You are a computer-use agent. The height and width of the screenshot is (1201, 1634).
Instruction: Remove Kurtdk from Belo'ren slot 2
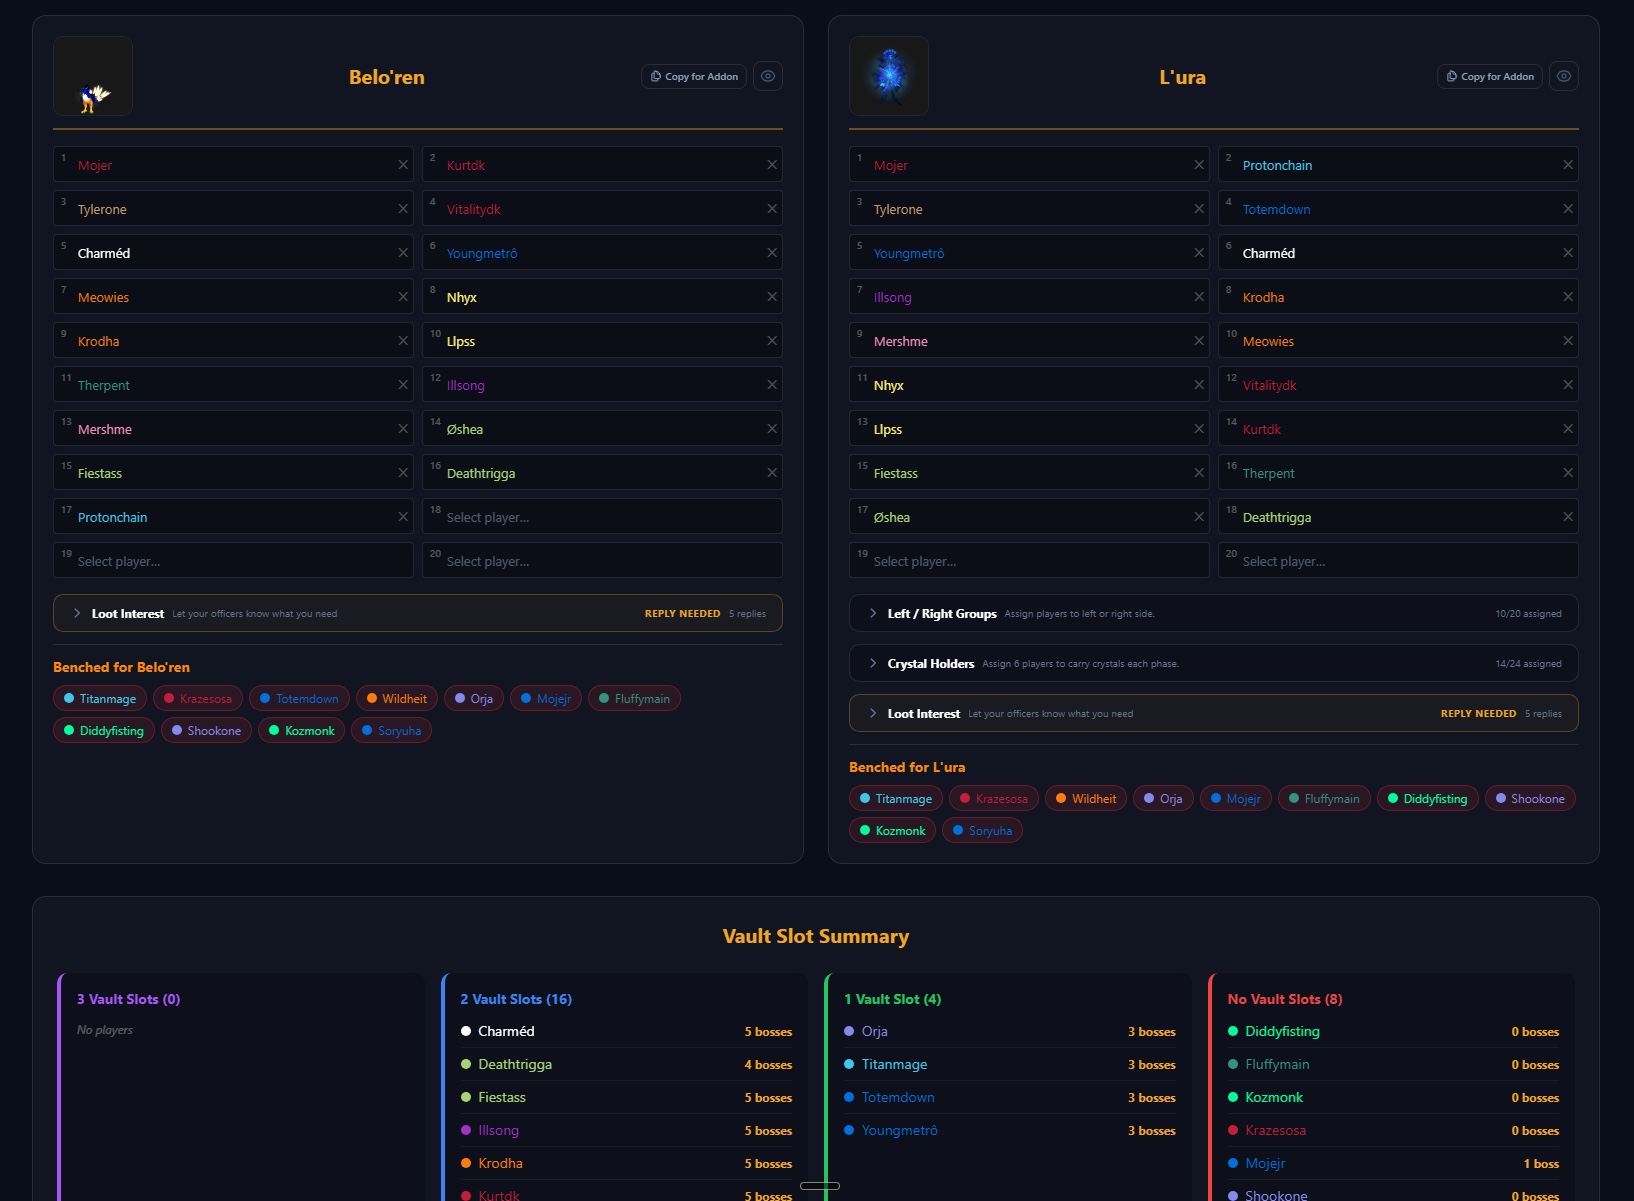coord(772,165)
